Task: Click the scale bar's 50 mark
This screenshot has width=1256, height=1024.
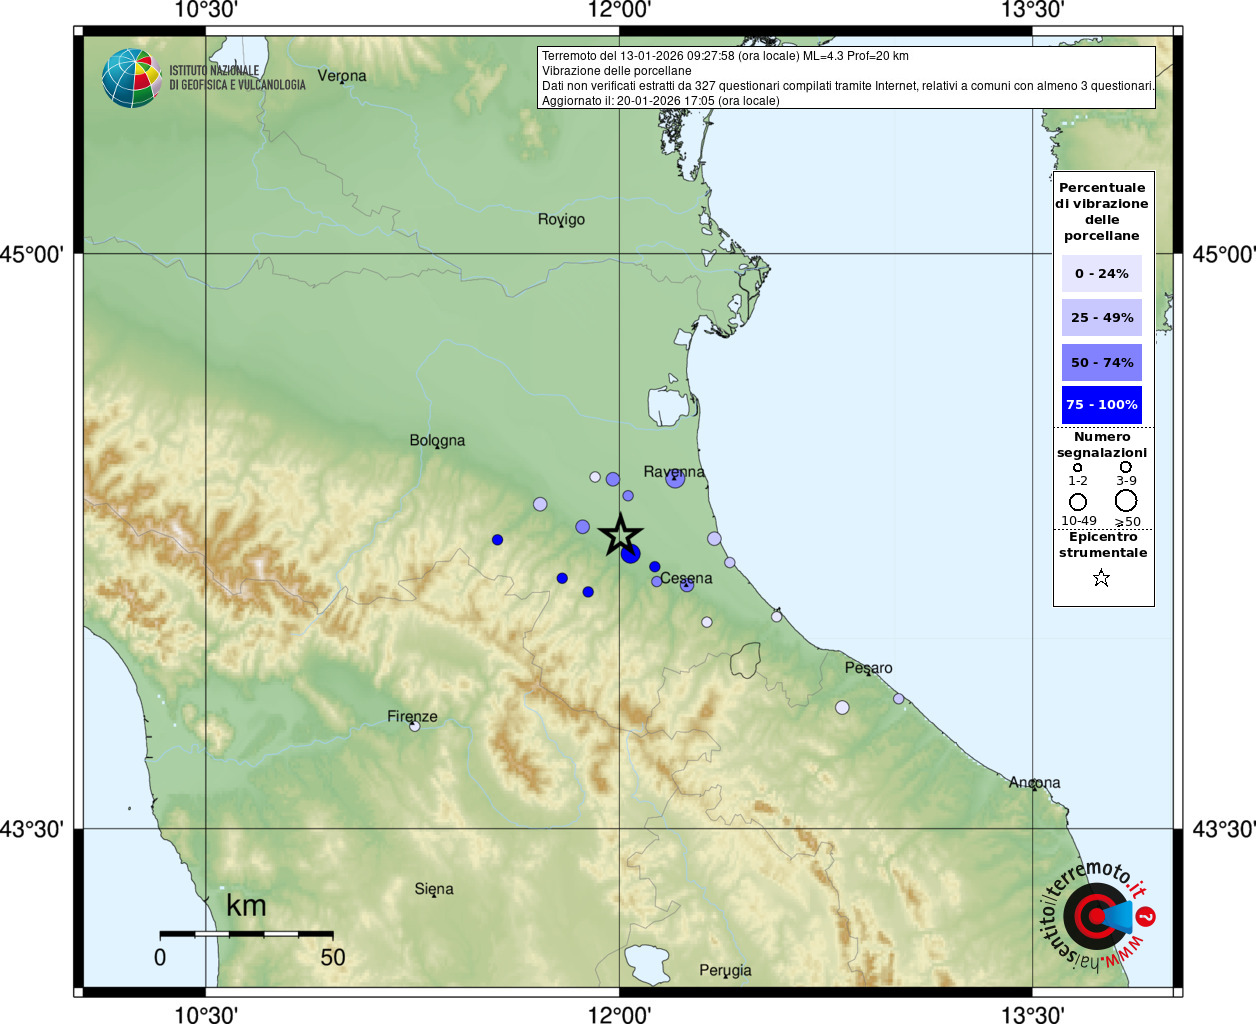Action: click(333, 957)
